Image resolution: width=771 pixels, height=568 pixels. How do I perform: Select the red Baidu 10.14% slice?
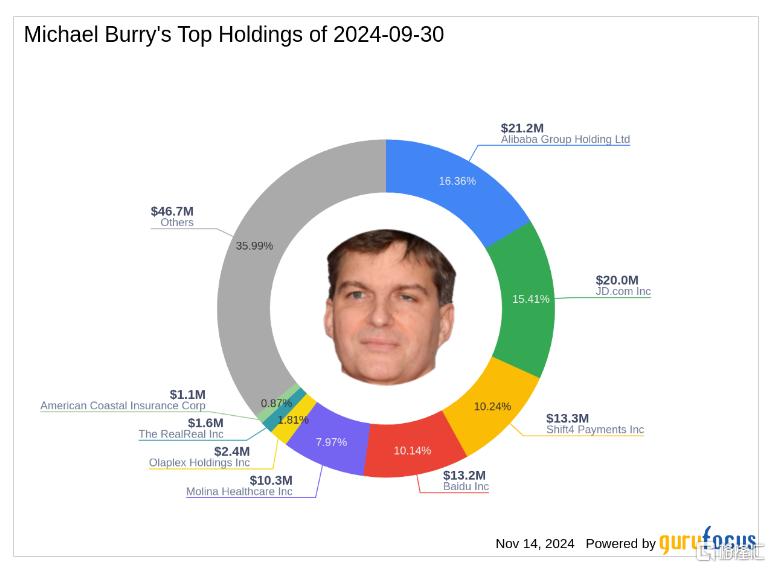(x=412, y=449)
